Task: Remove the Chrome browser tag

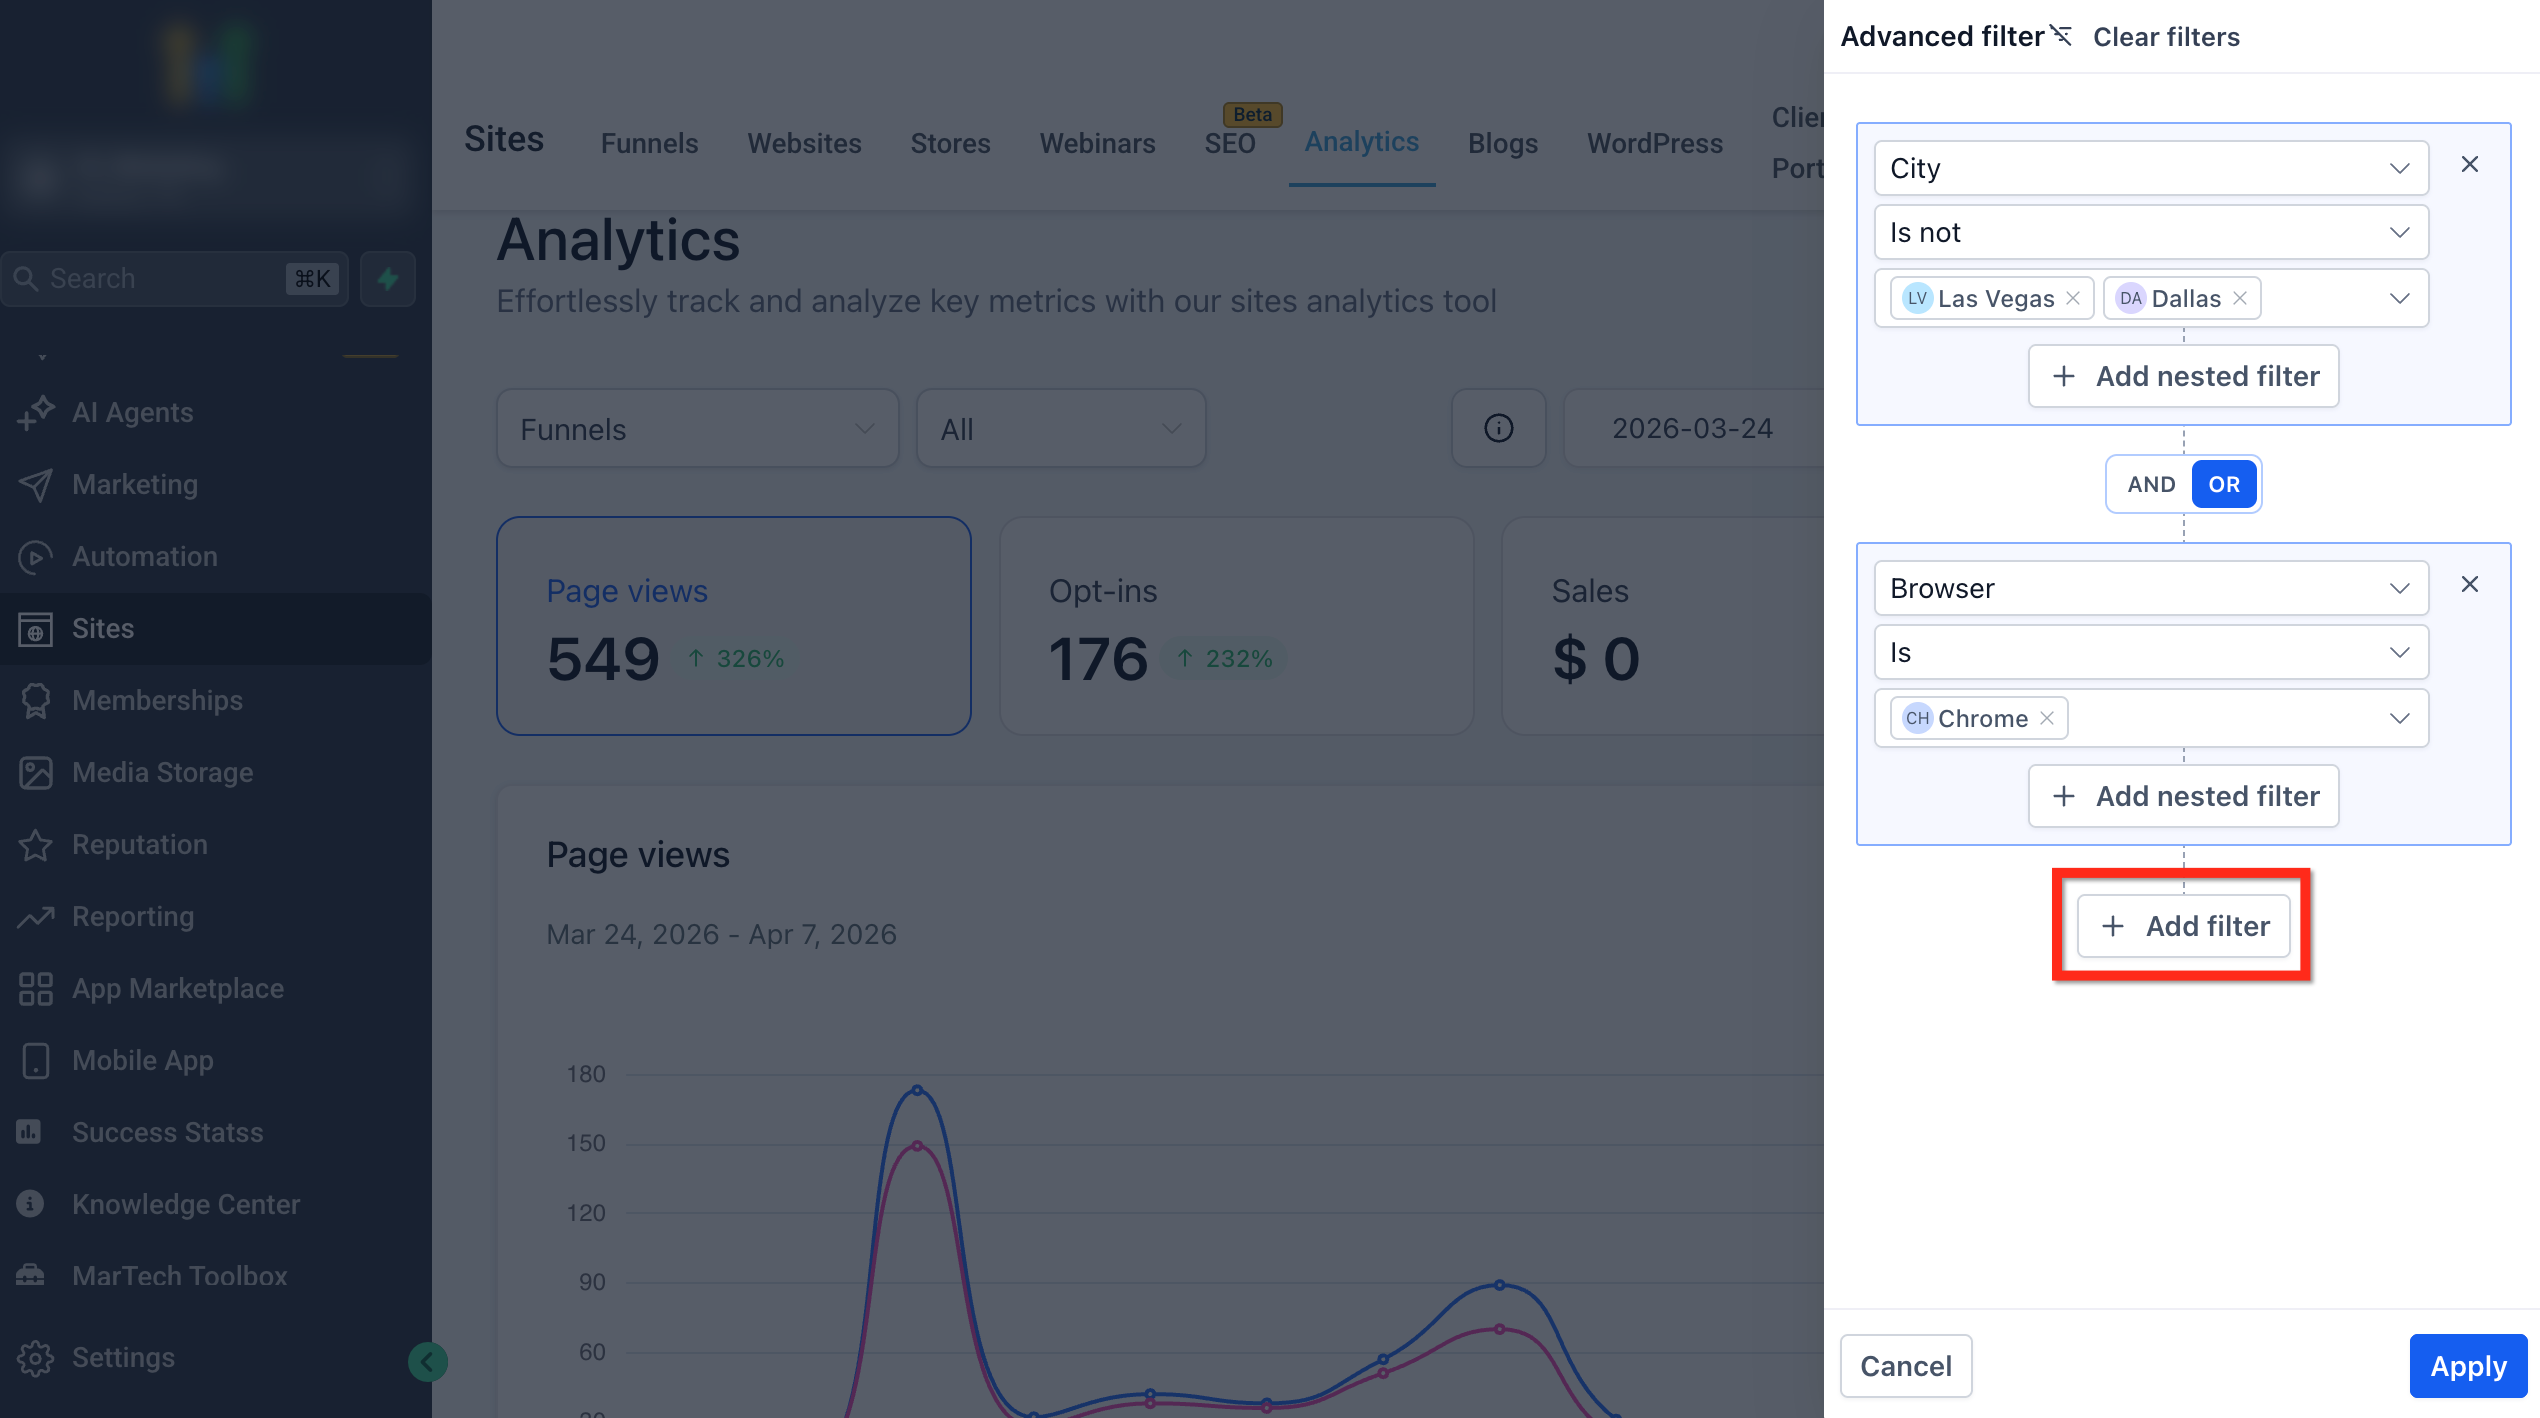Action: pyautogui.click(x=2047, y=719)
